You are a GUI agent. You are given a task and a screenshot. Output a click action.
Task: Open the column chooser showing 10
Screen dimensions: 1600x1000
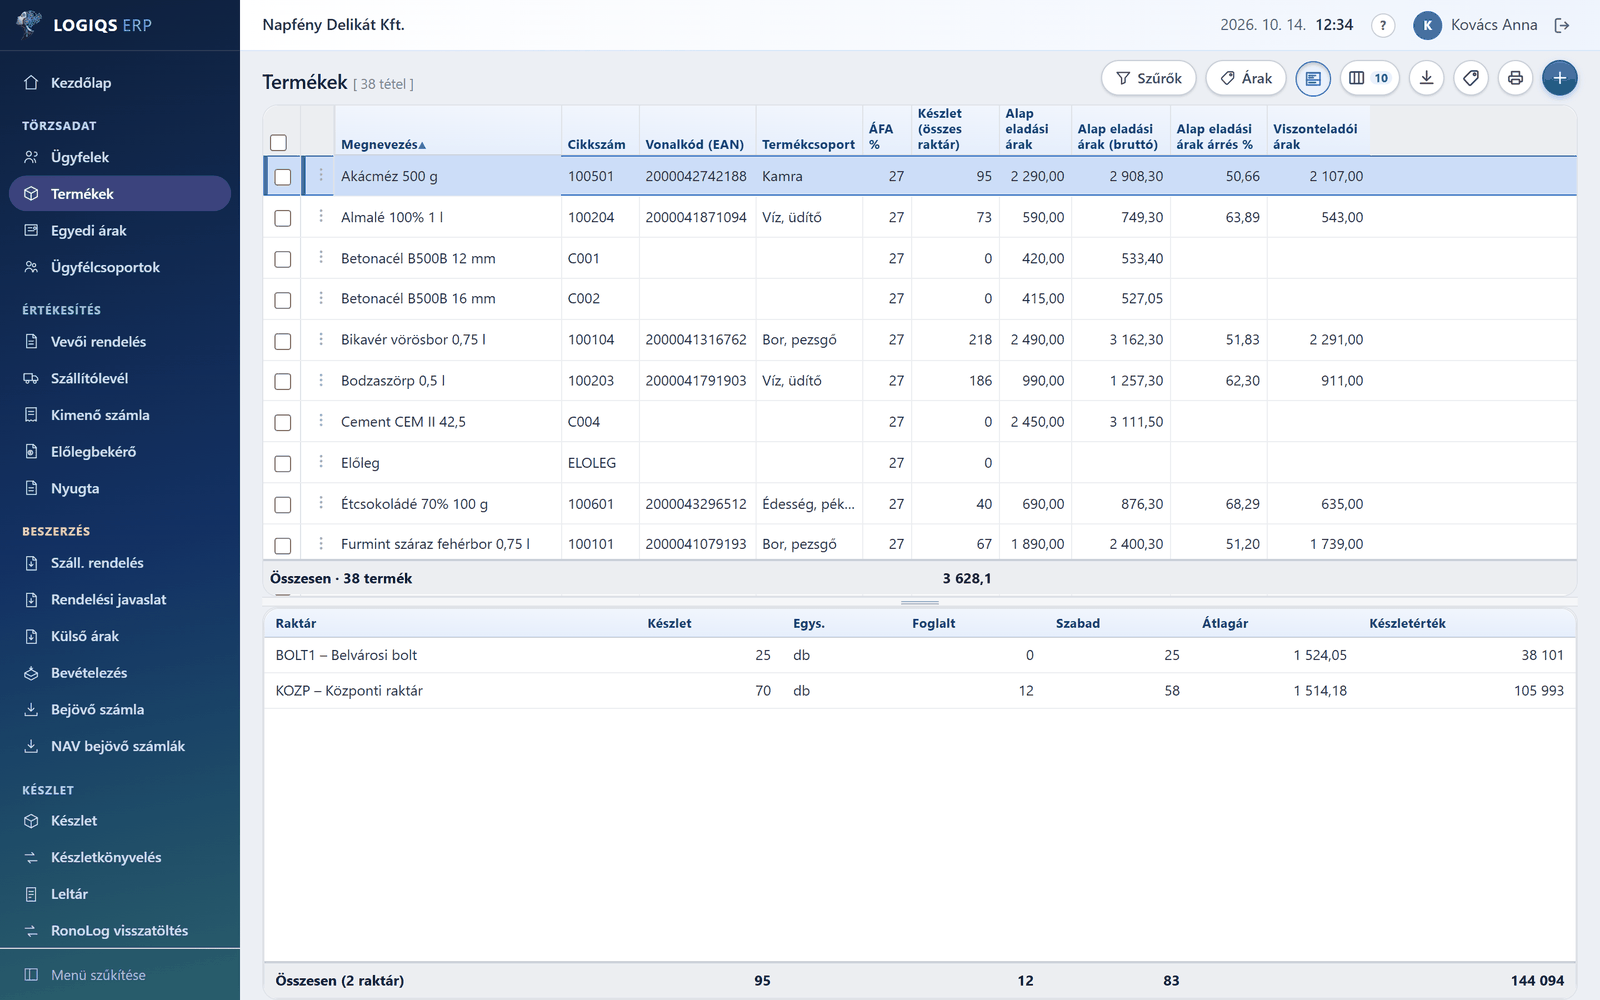click(1369, 78)
